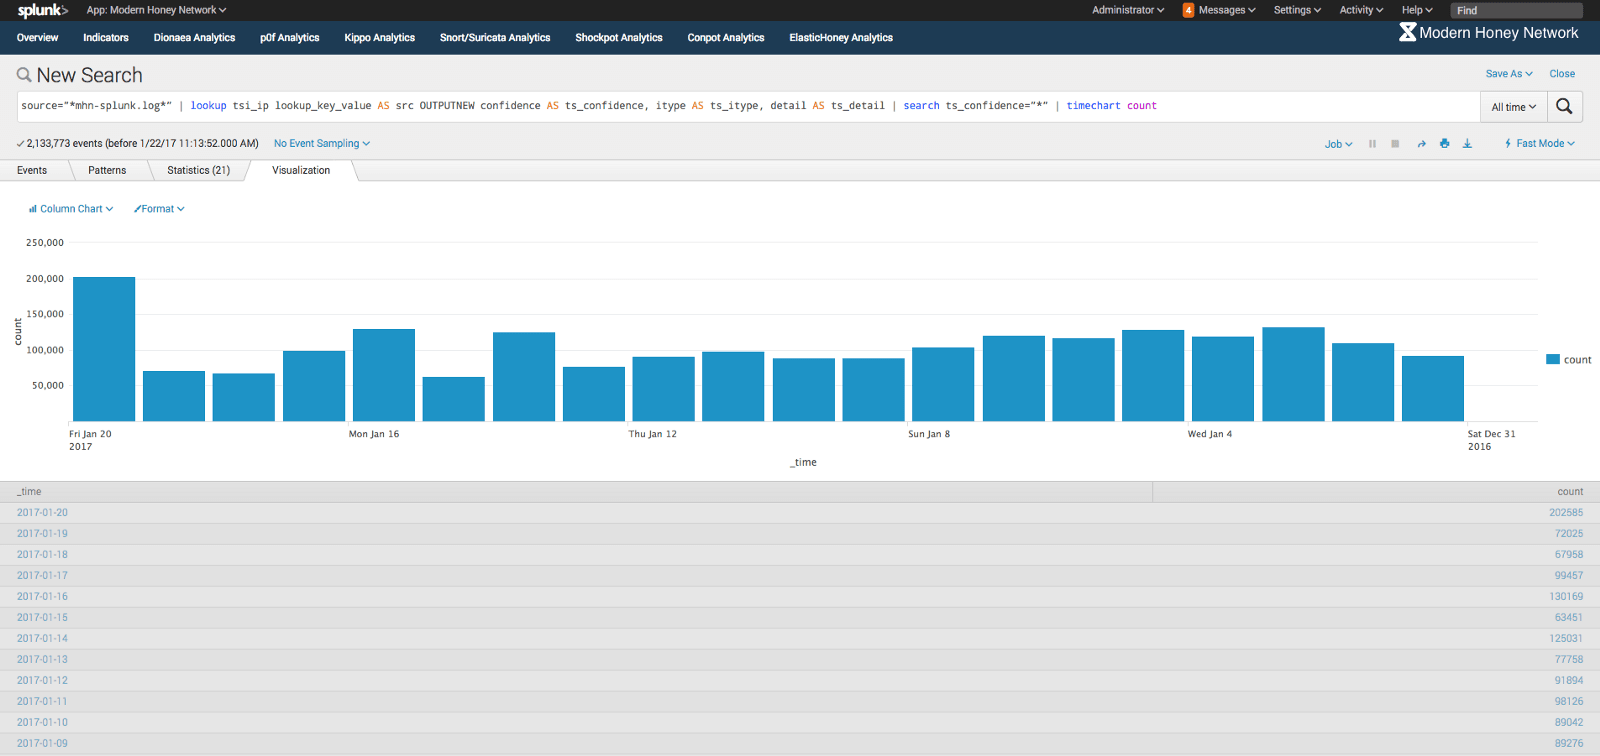This screenshot has height=756, width=1600.
Task: Stop the search job
Action: [1395, 144]
